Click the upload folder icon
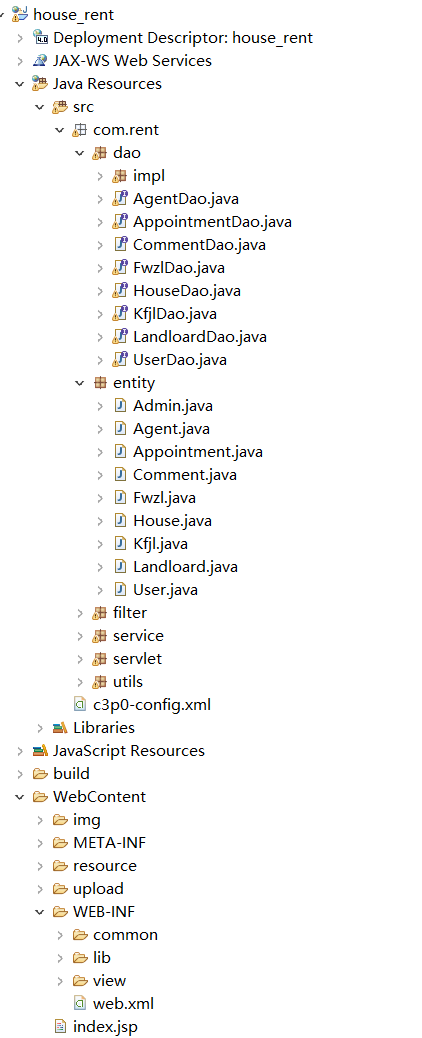422x1038 pixels. (x=60, y=888)
